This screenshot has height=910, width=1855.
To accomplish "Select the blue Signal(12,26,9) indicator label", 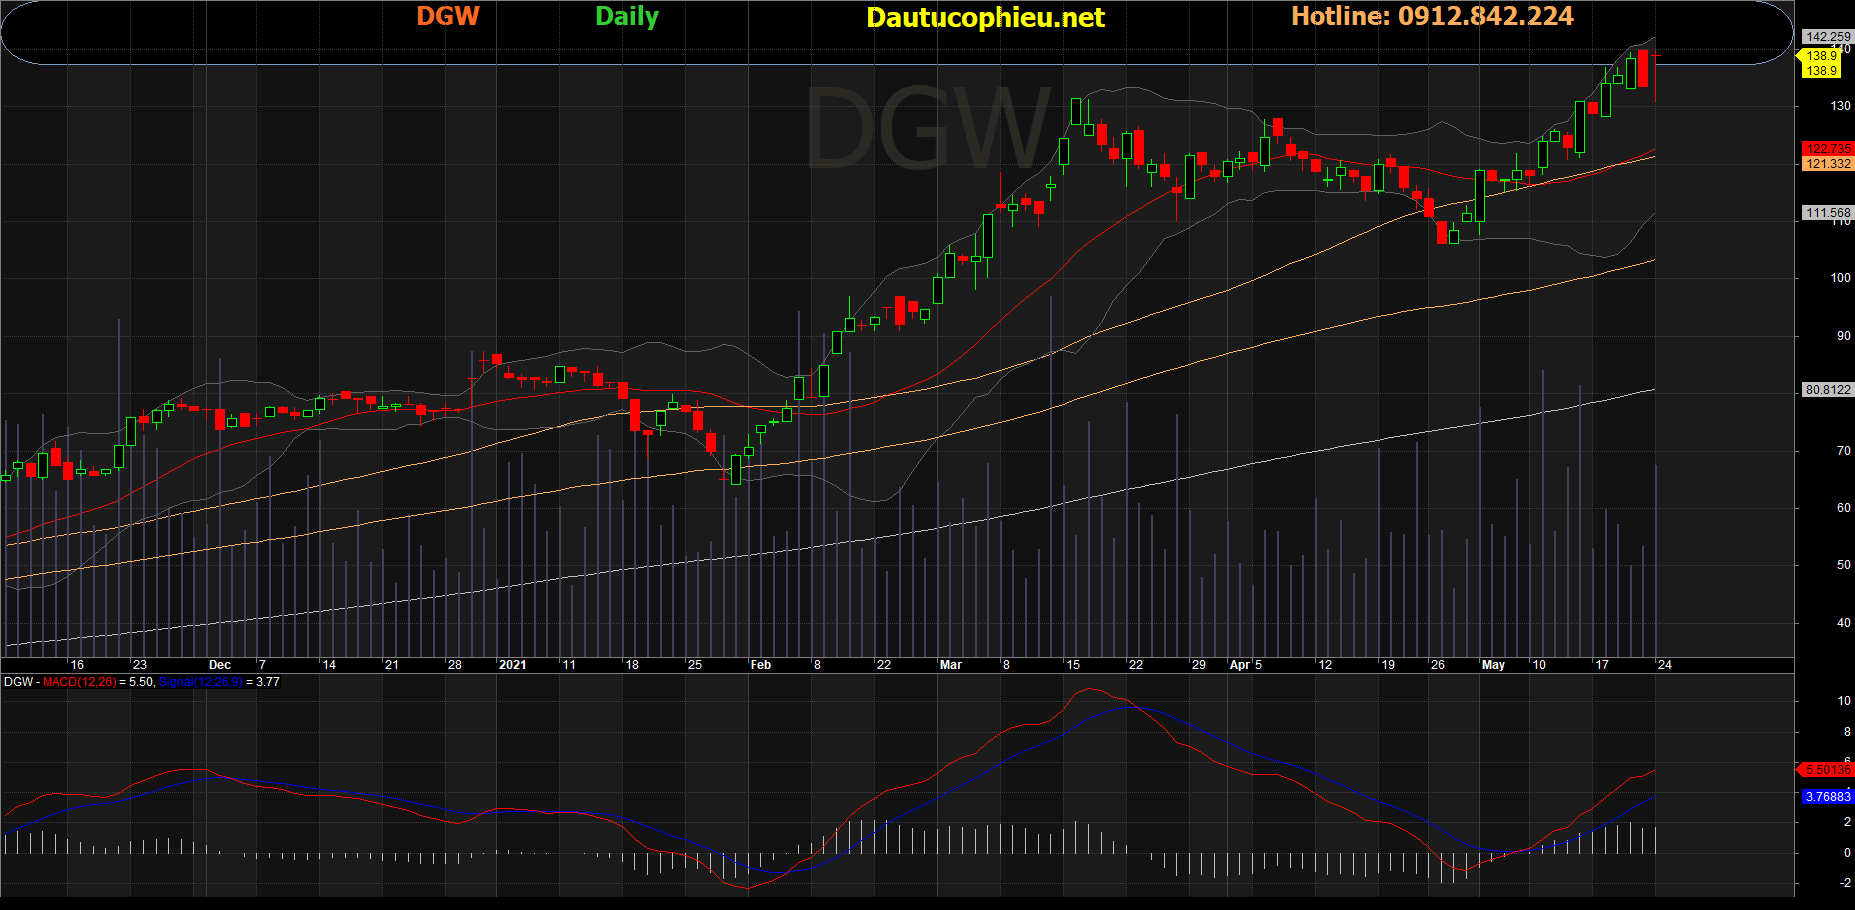I will click(x=200, y=682).
